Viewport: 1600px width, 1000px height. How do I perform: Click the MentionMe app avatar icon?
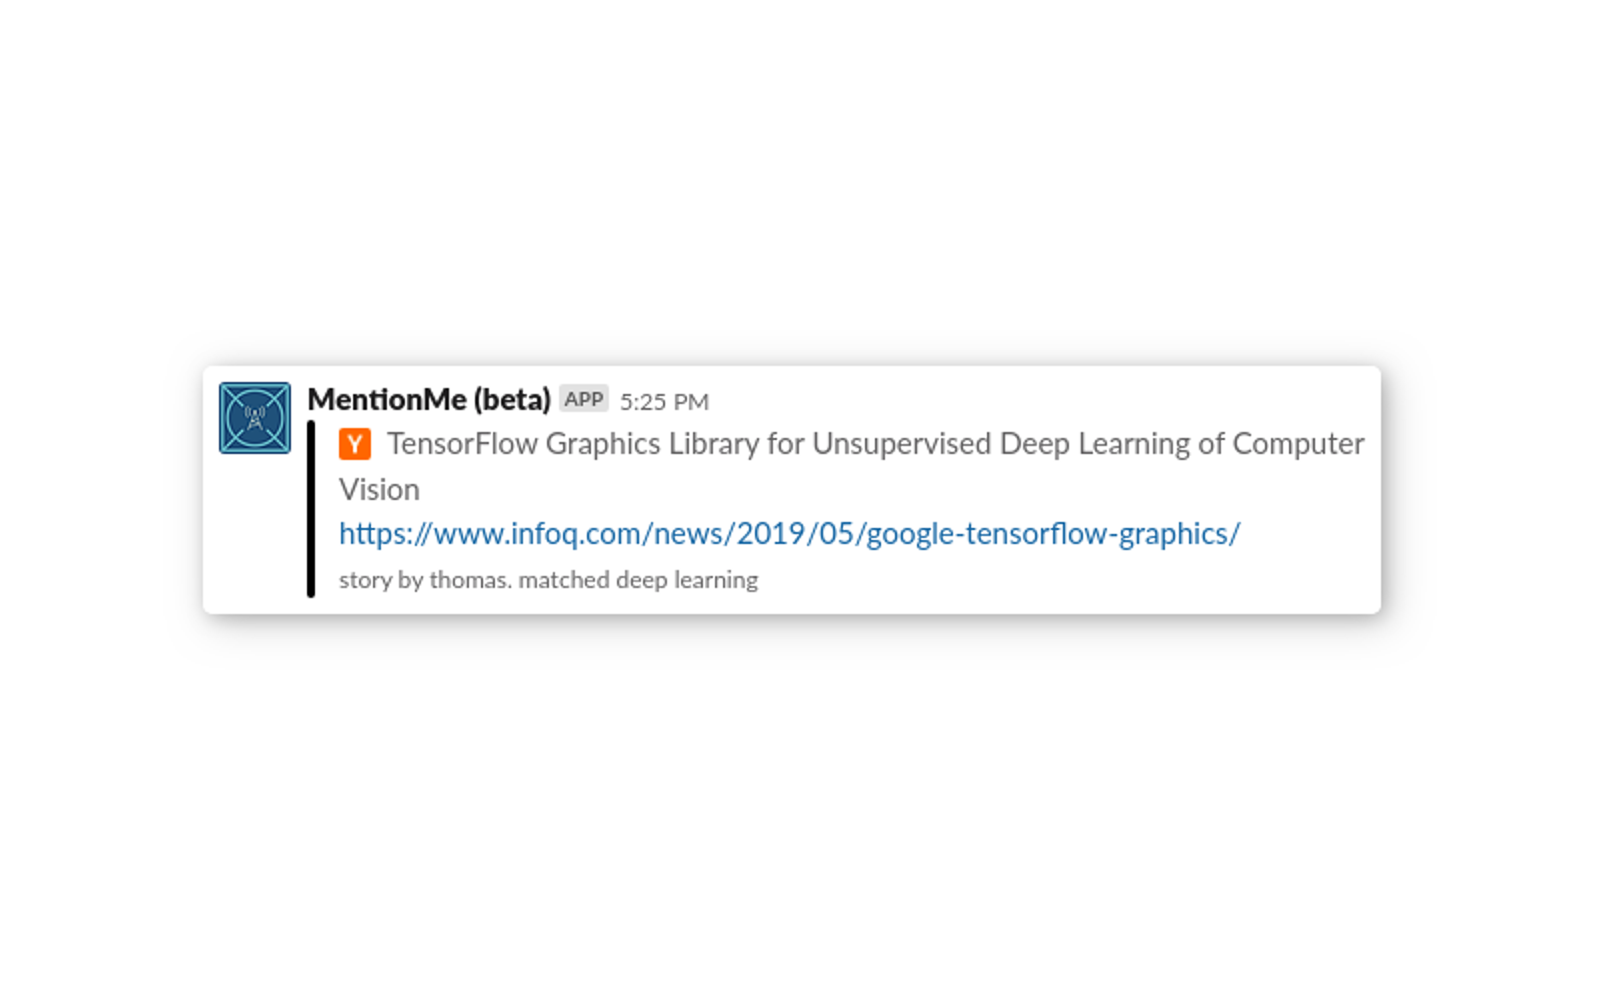(x=255, y=418)
